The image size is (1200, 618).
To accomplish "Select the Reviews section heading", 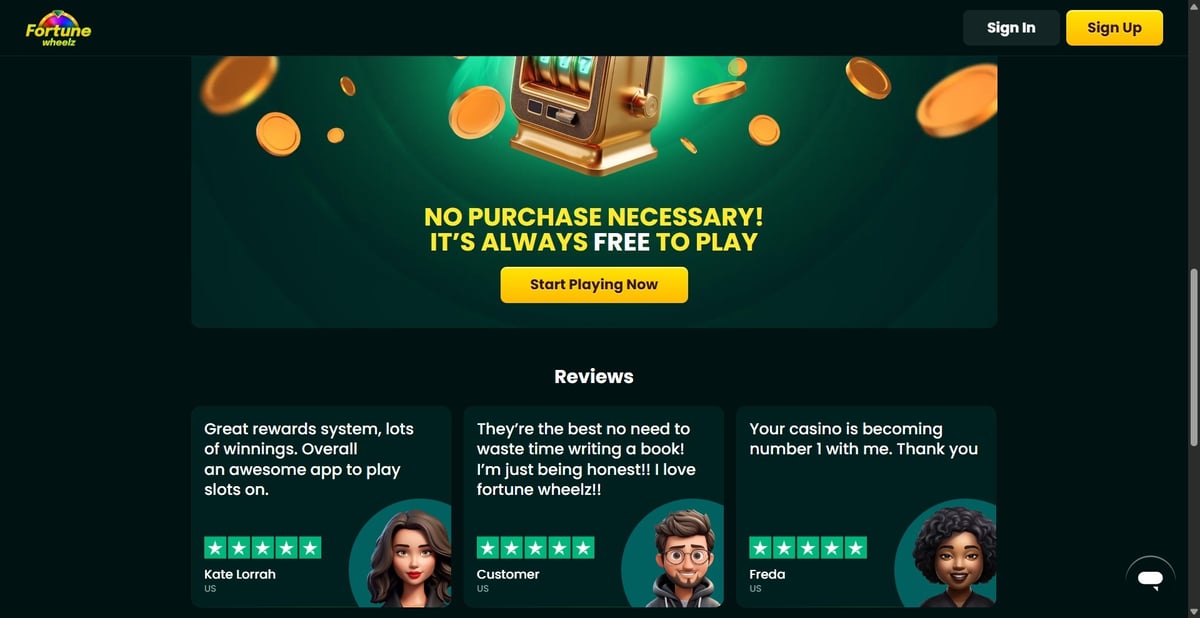I will coord(594,377).
